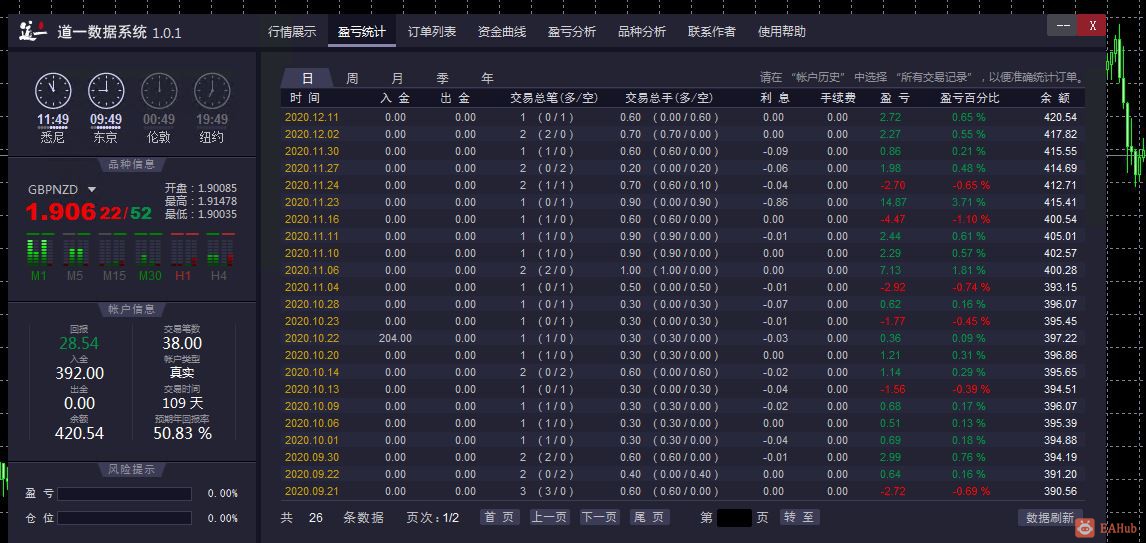Viewport: 1146px width, 543px height.
Task: Click the 3.71 % profit percentage
Action: (x=968, y=202)
